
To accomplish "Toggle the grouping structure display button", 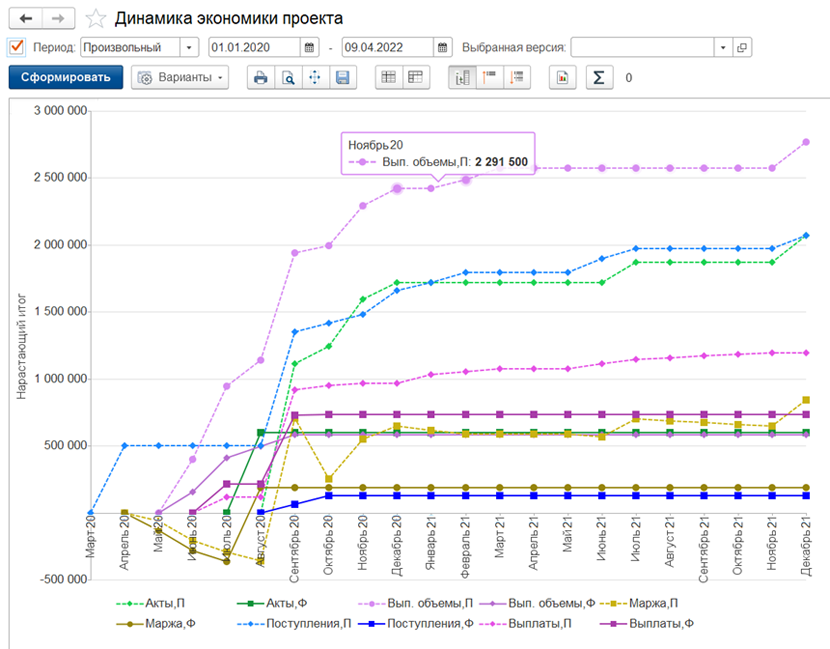I will [462, 78].
